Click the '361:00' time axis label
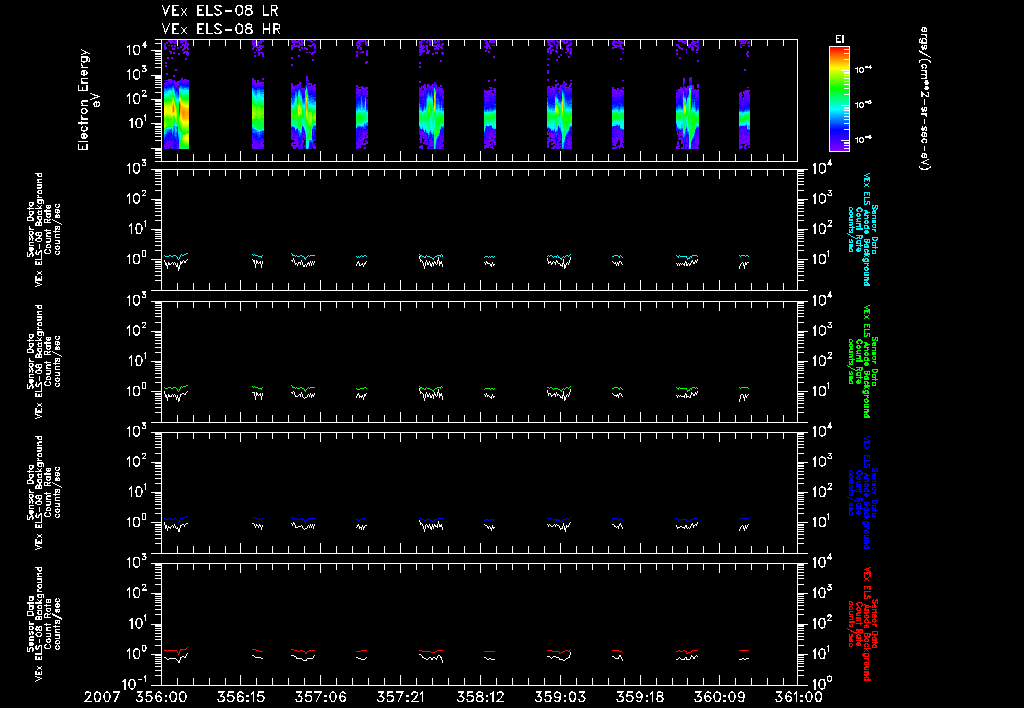1024x708 pixels. point(797,698)
